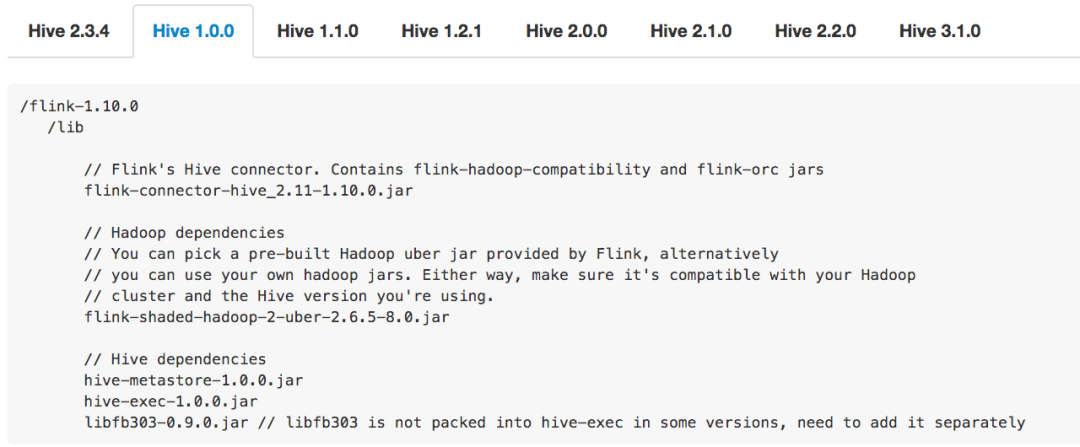Open the Hive 1.1.0 tab
This screenshot has height=447, width=1080.
317,31
